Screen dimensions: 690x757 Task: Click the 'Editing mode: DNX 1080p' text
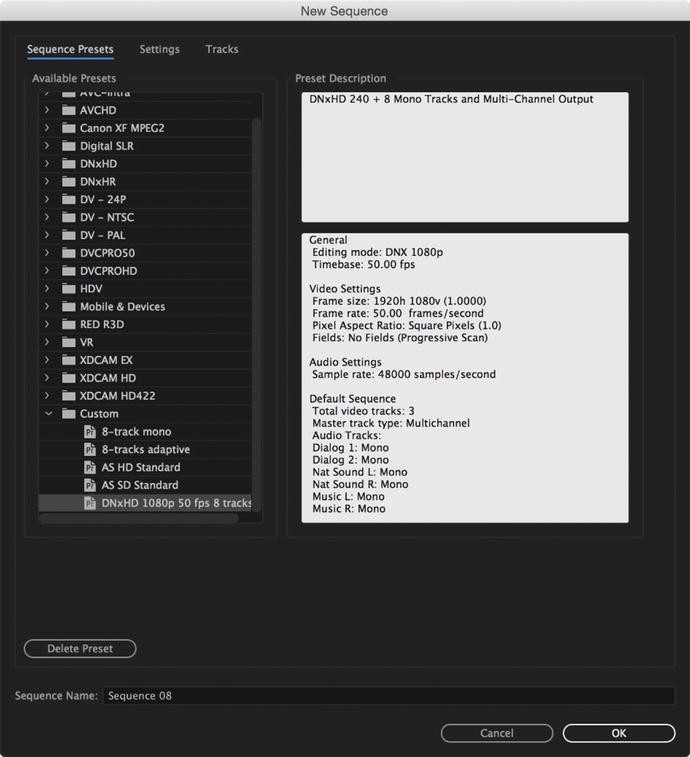378,252
